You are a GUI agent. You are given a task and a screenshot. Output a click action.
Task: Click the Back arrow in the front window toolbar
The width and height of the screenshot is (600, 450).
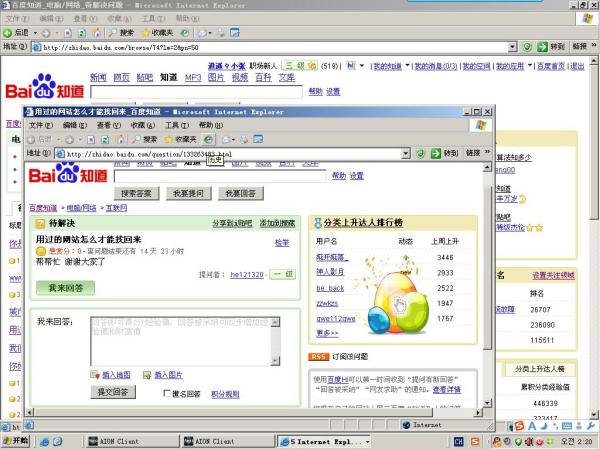click(34, 139)
